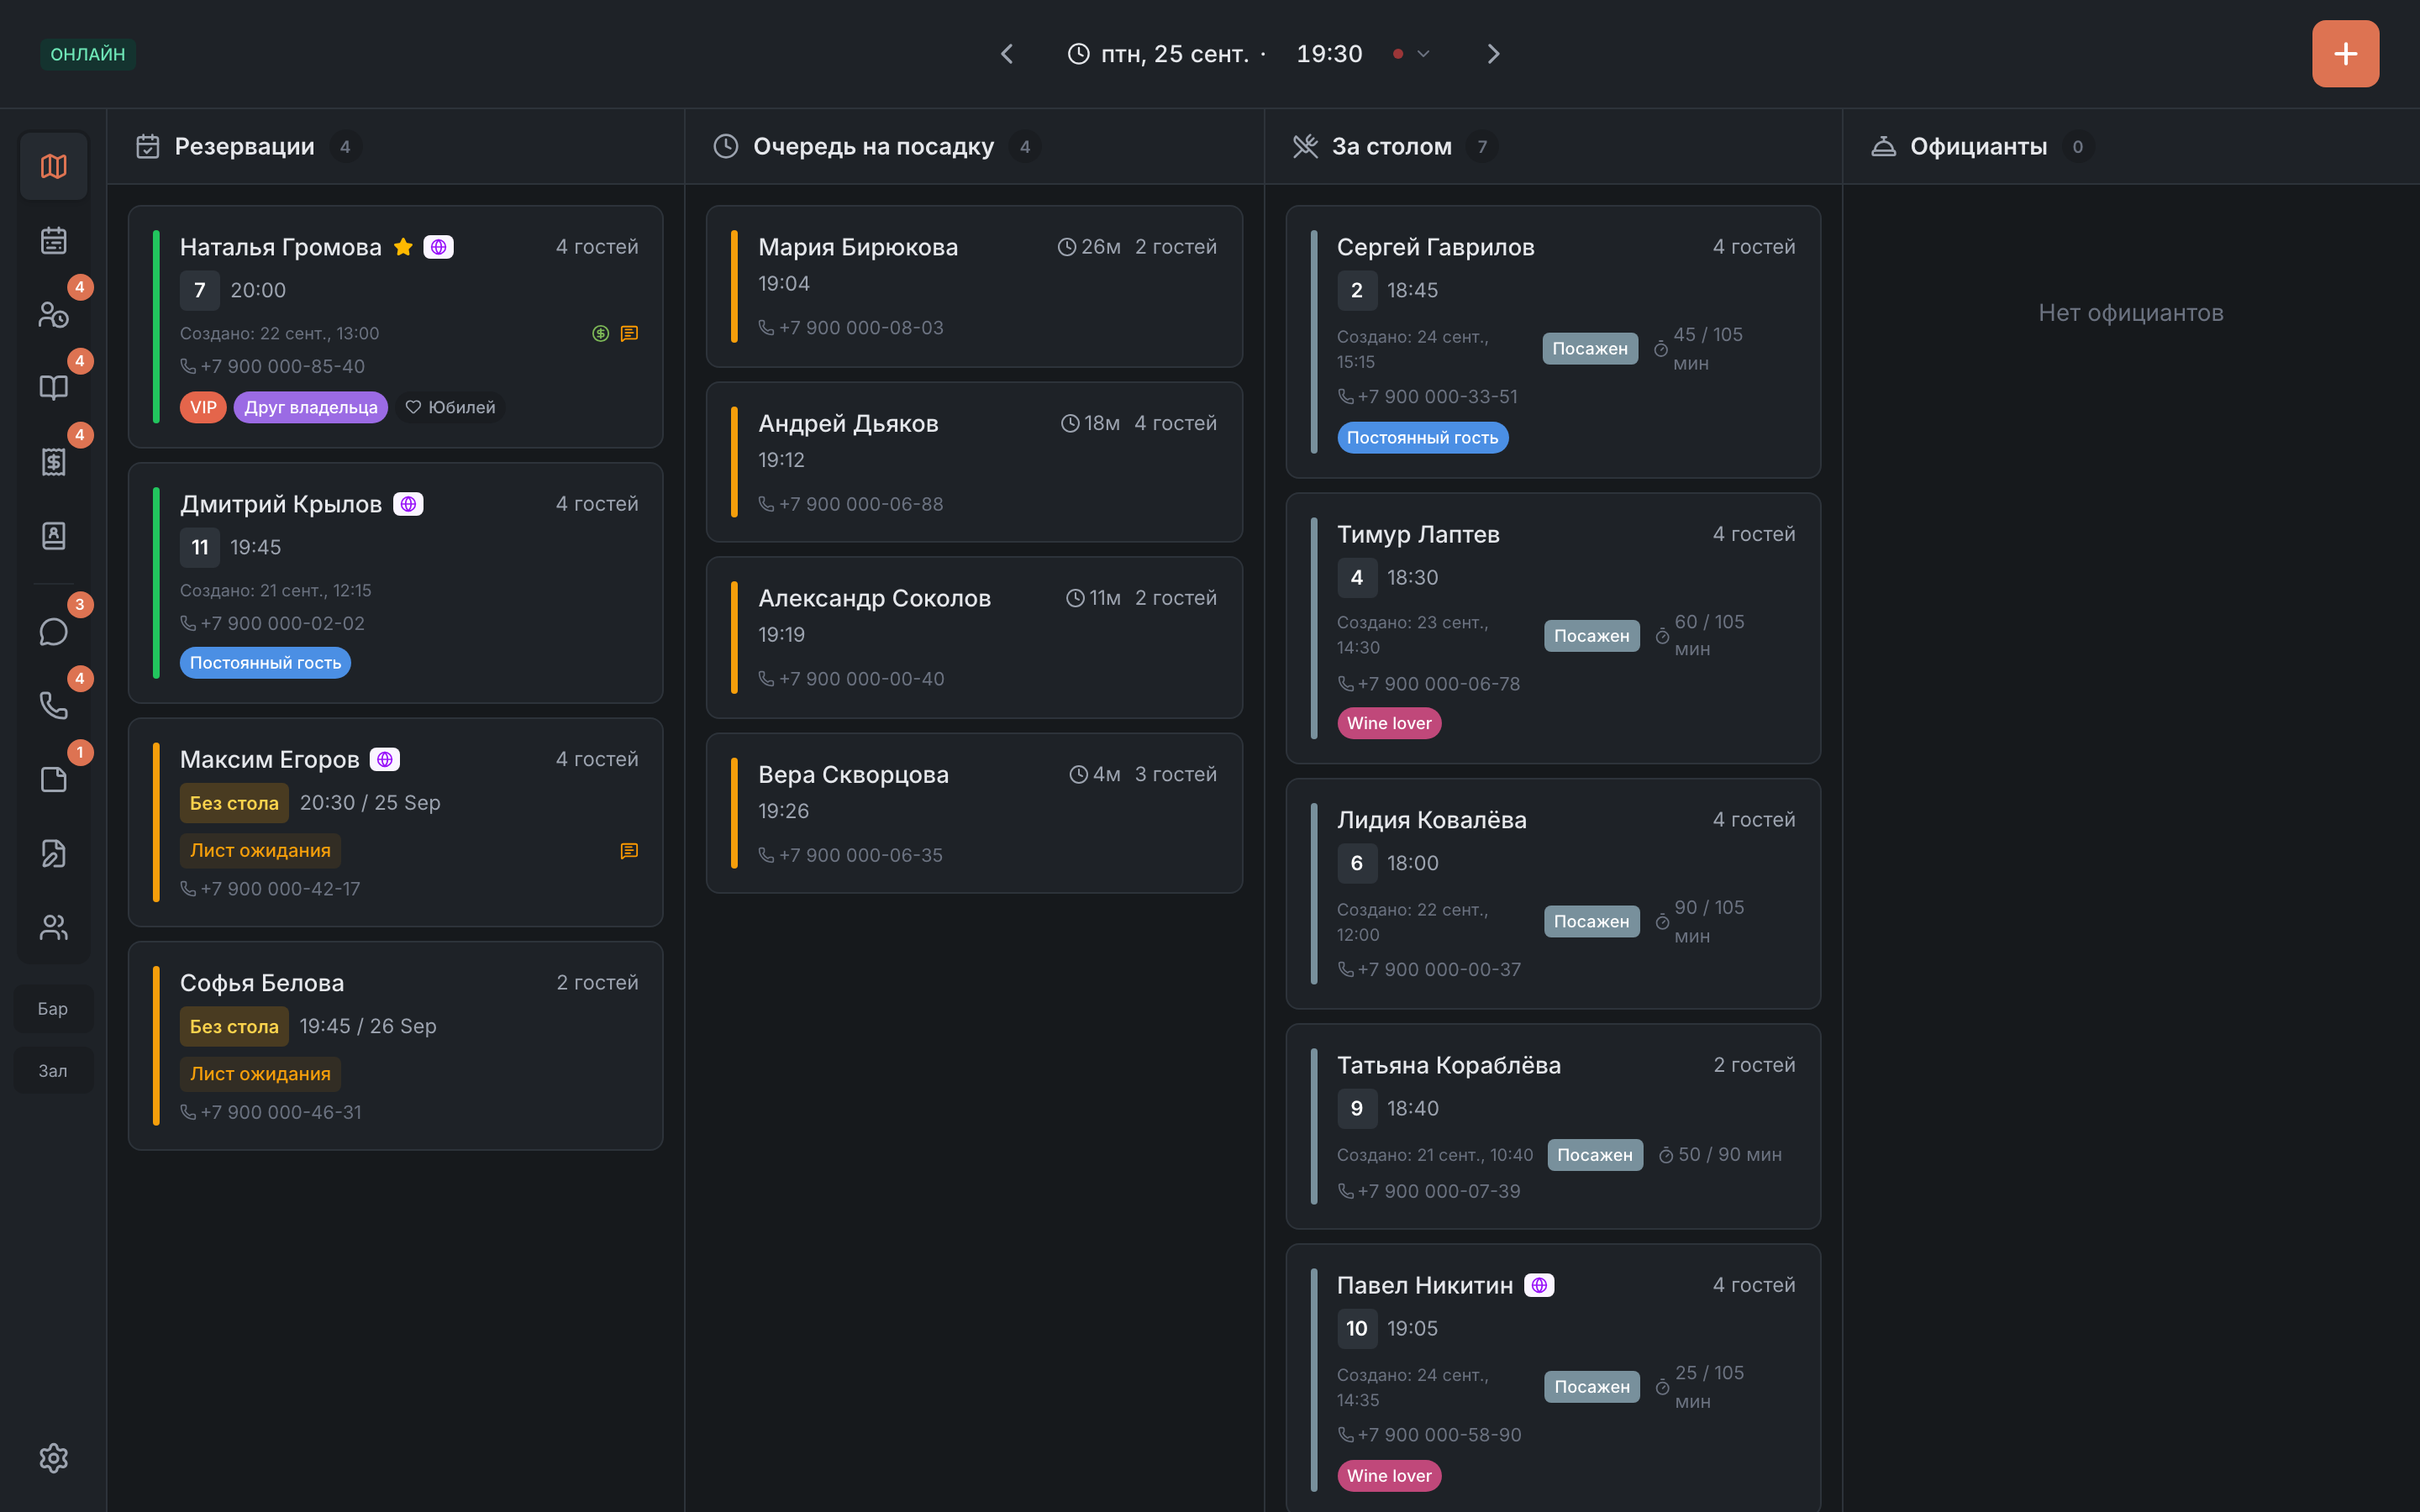Viewport: 2420px width, 1512px height.
Task: Click the VIP tag on Наталья Громова
Action: (x=203, y=408)
